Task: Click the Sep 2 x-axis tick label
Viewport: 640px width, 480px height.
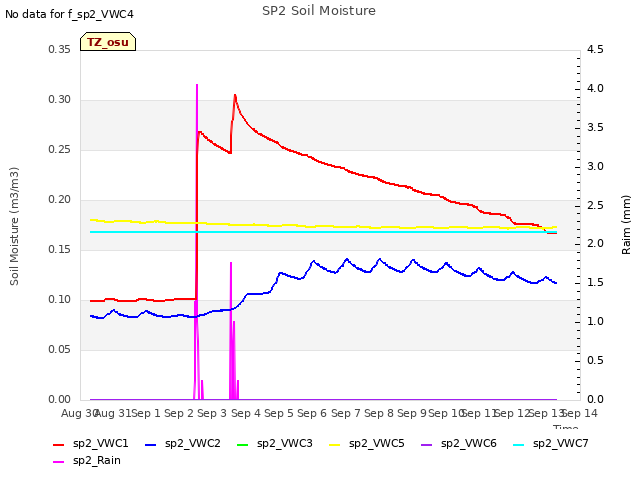Action: click(x=179, y=413)
